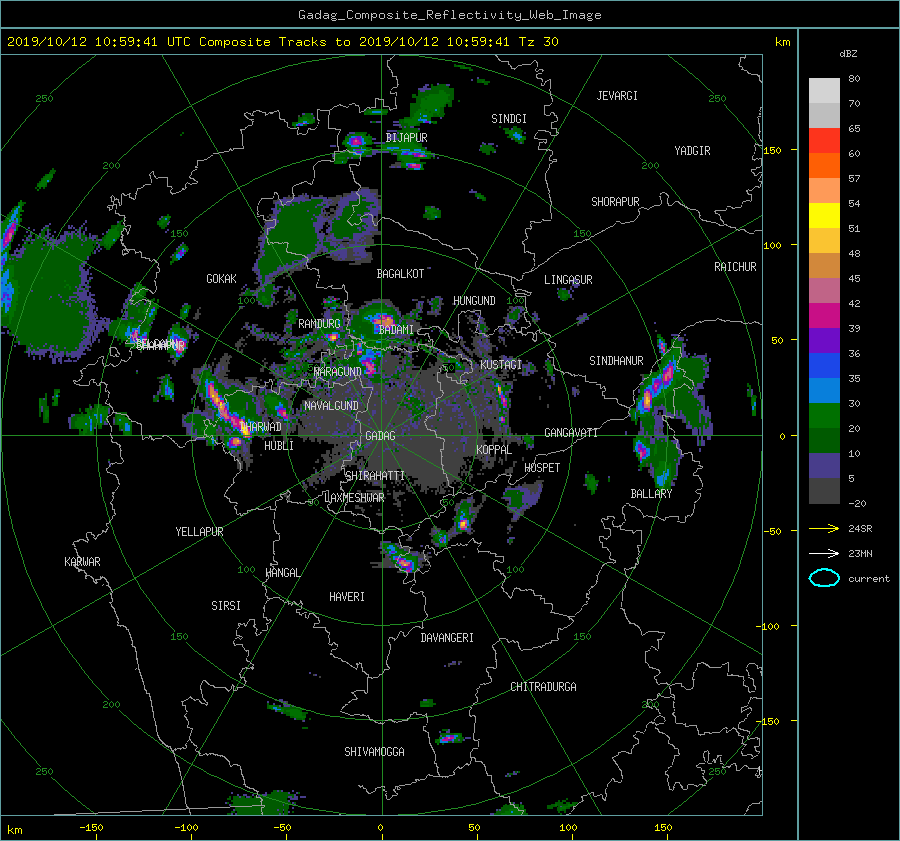This screenshot has height=841, width=900.
Task: Click the HANGAL city label
Action: tap(282, 573)
